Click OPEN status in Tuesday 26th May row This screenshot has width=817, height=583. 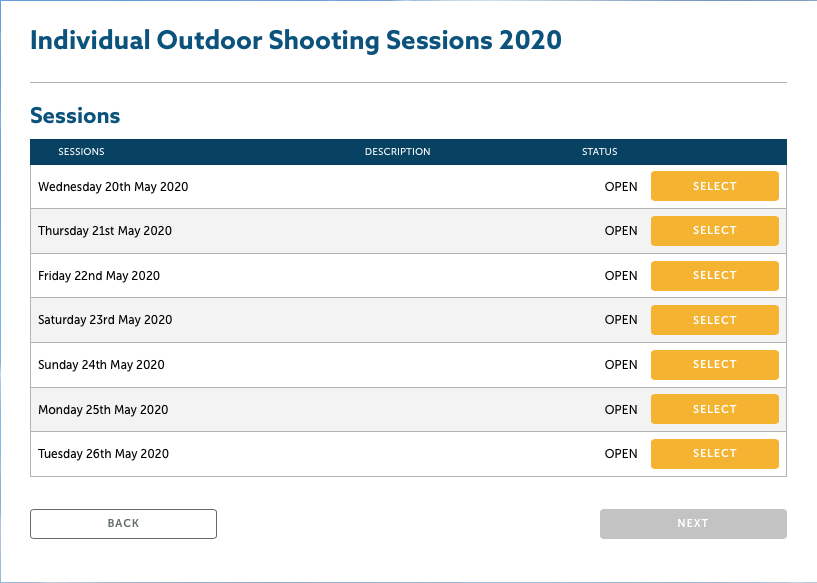point(620,454)
